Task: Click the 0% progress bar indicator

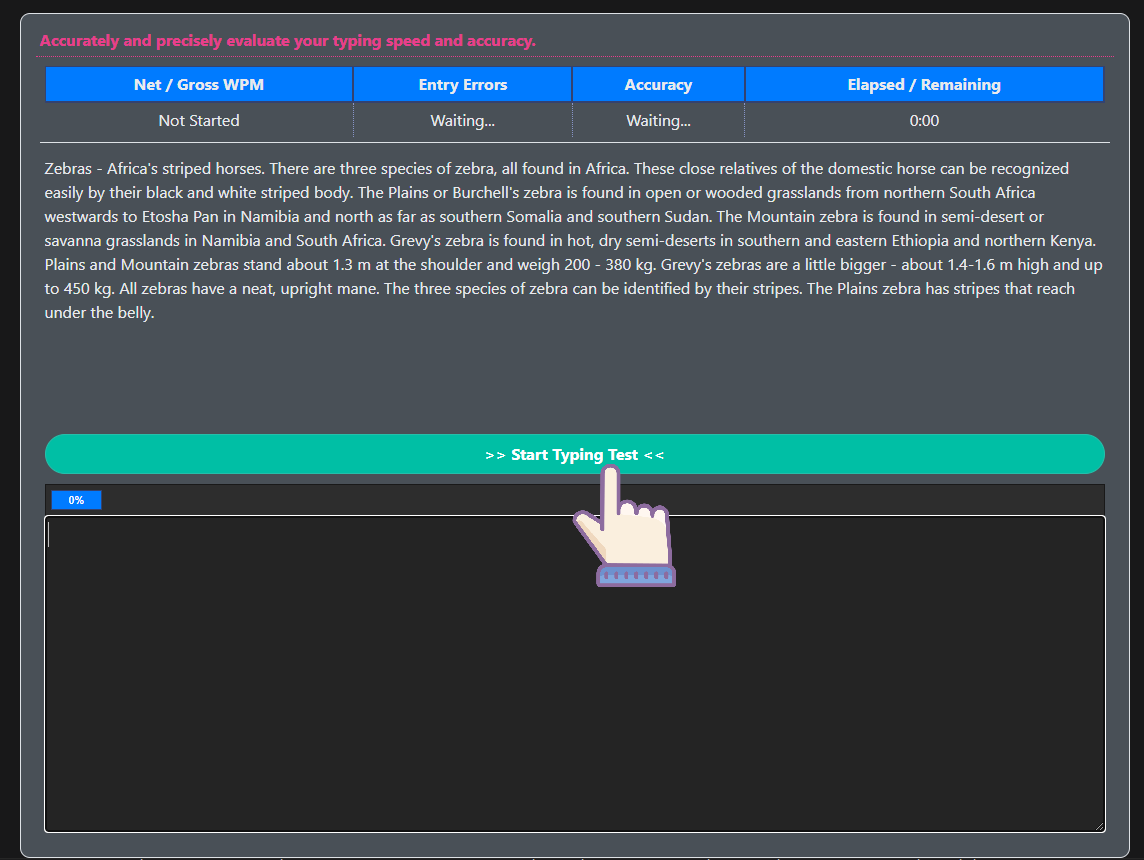Action: pos(76,500)
